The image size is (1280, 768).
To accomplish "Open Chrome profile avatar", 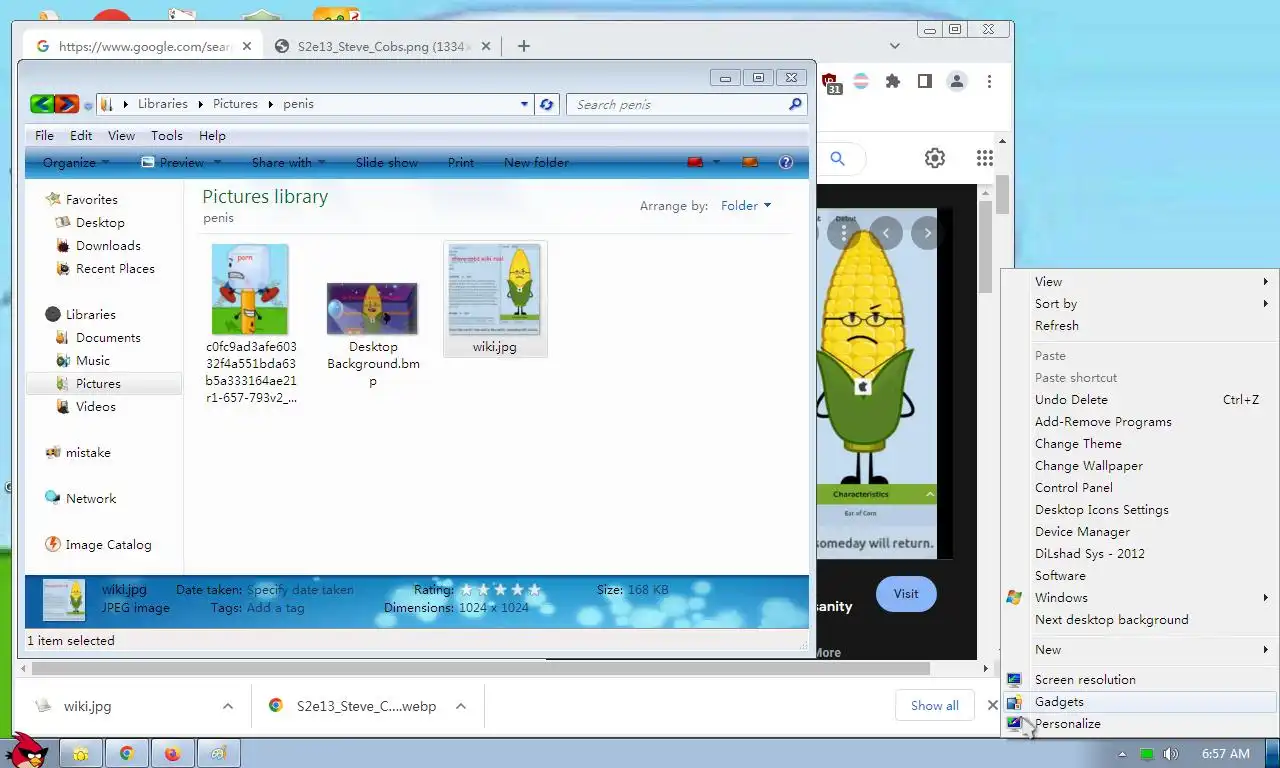I will coord(957,81).
